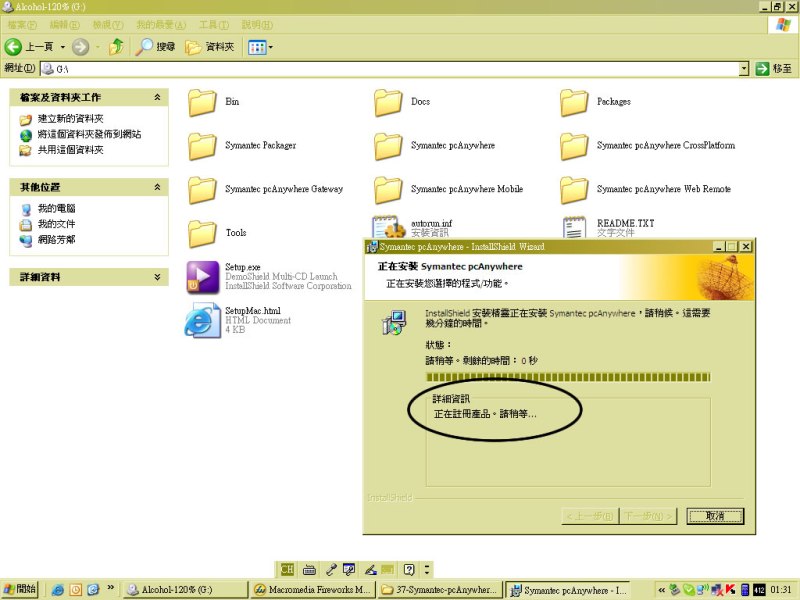Open the 工具(T) menu
800x600 pixels.
[214, 24]
